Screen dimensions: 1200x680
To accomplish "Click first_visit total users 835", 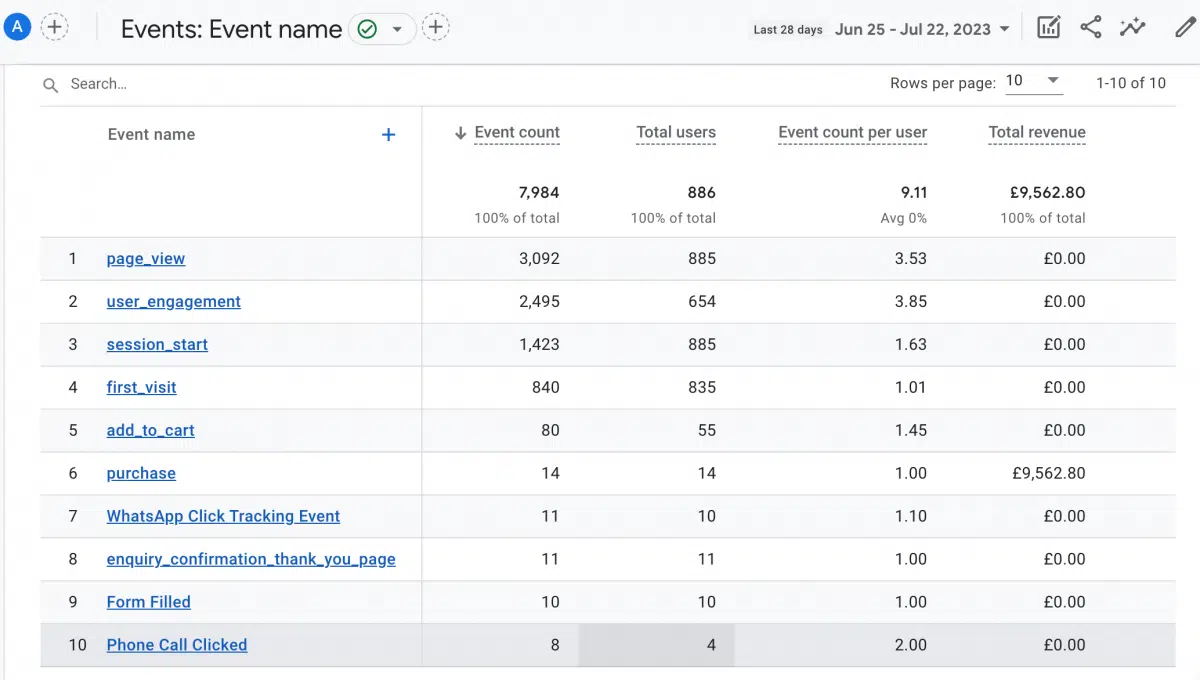I will [702, 387].
